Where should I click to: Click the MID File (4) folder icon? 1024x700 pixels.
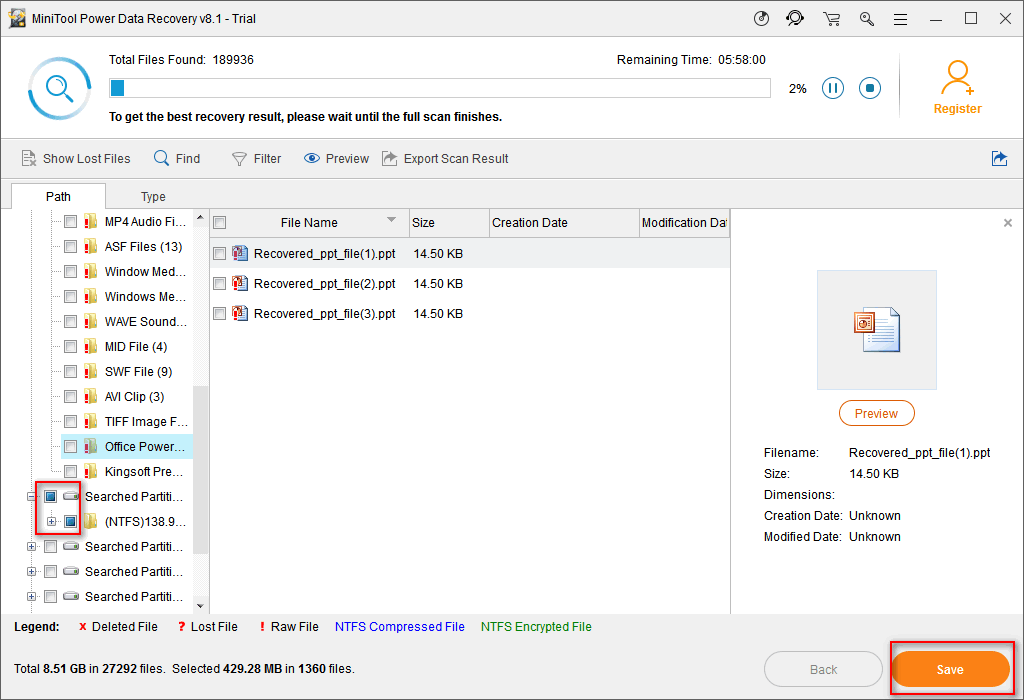[x=90, y=347]
